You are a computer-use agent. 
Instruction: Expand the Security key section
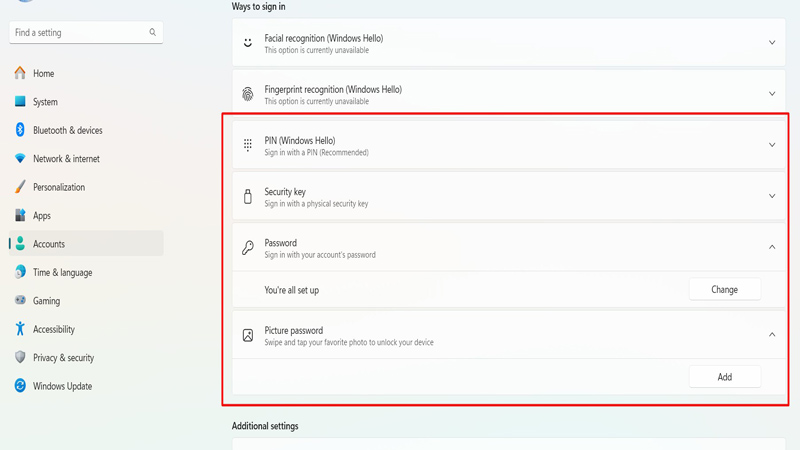coord(772,196)
